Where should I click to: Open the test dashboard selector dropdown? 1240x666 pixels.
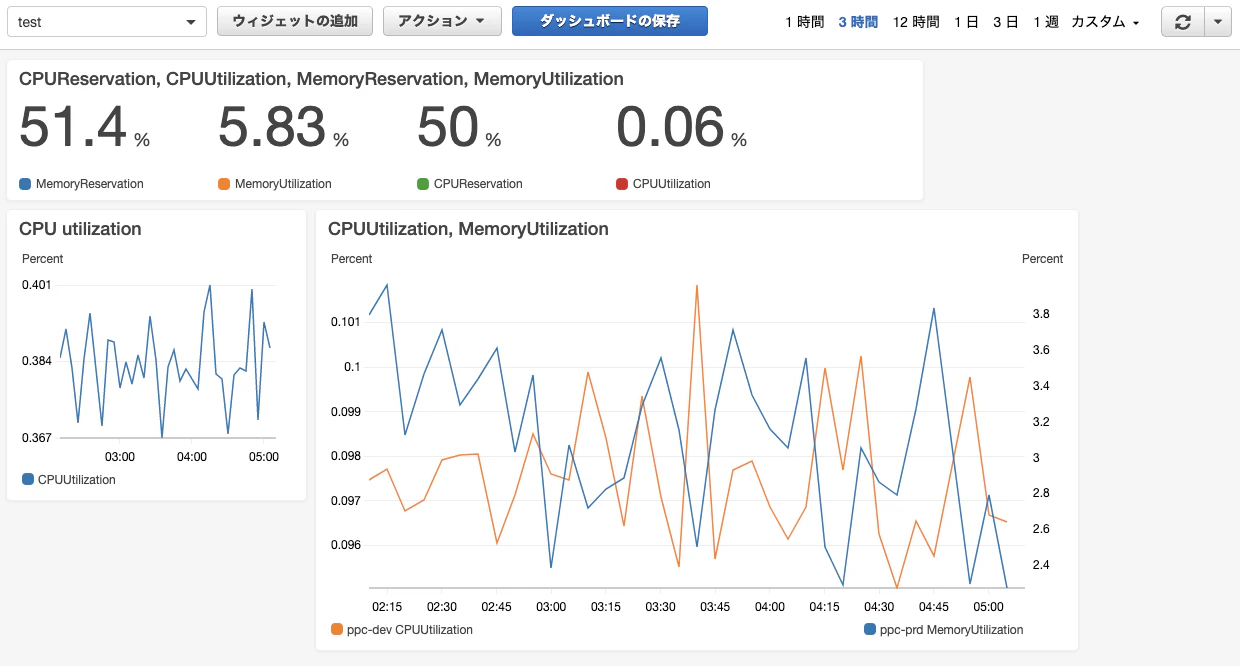[x=107, y=21]
